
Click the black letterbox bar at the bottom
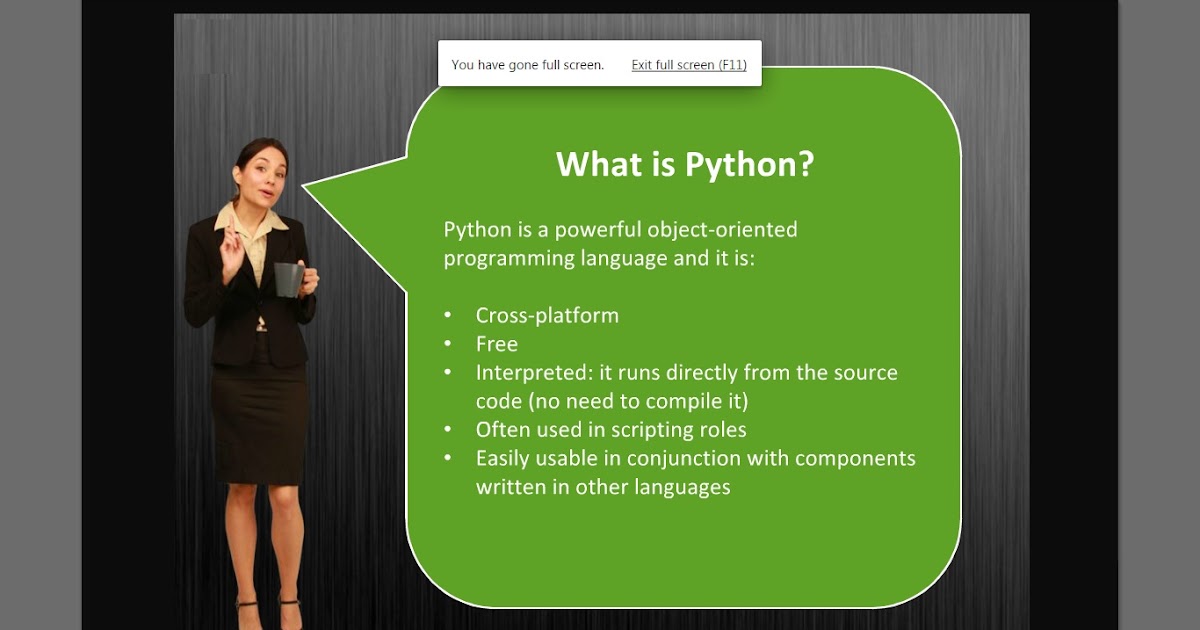tap(600, 627)
